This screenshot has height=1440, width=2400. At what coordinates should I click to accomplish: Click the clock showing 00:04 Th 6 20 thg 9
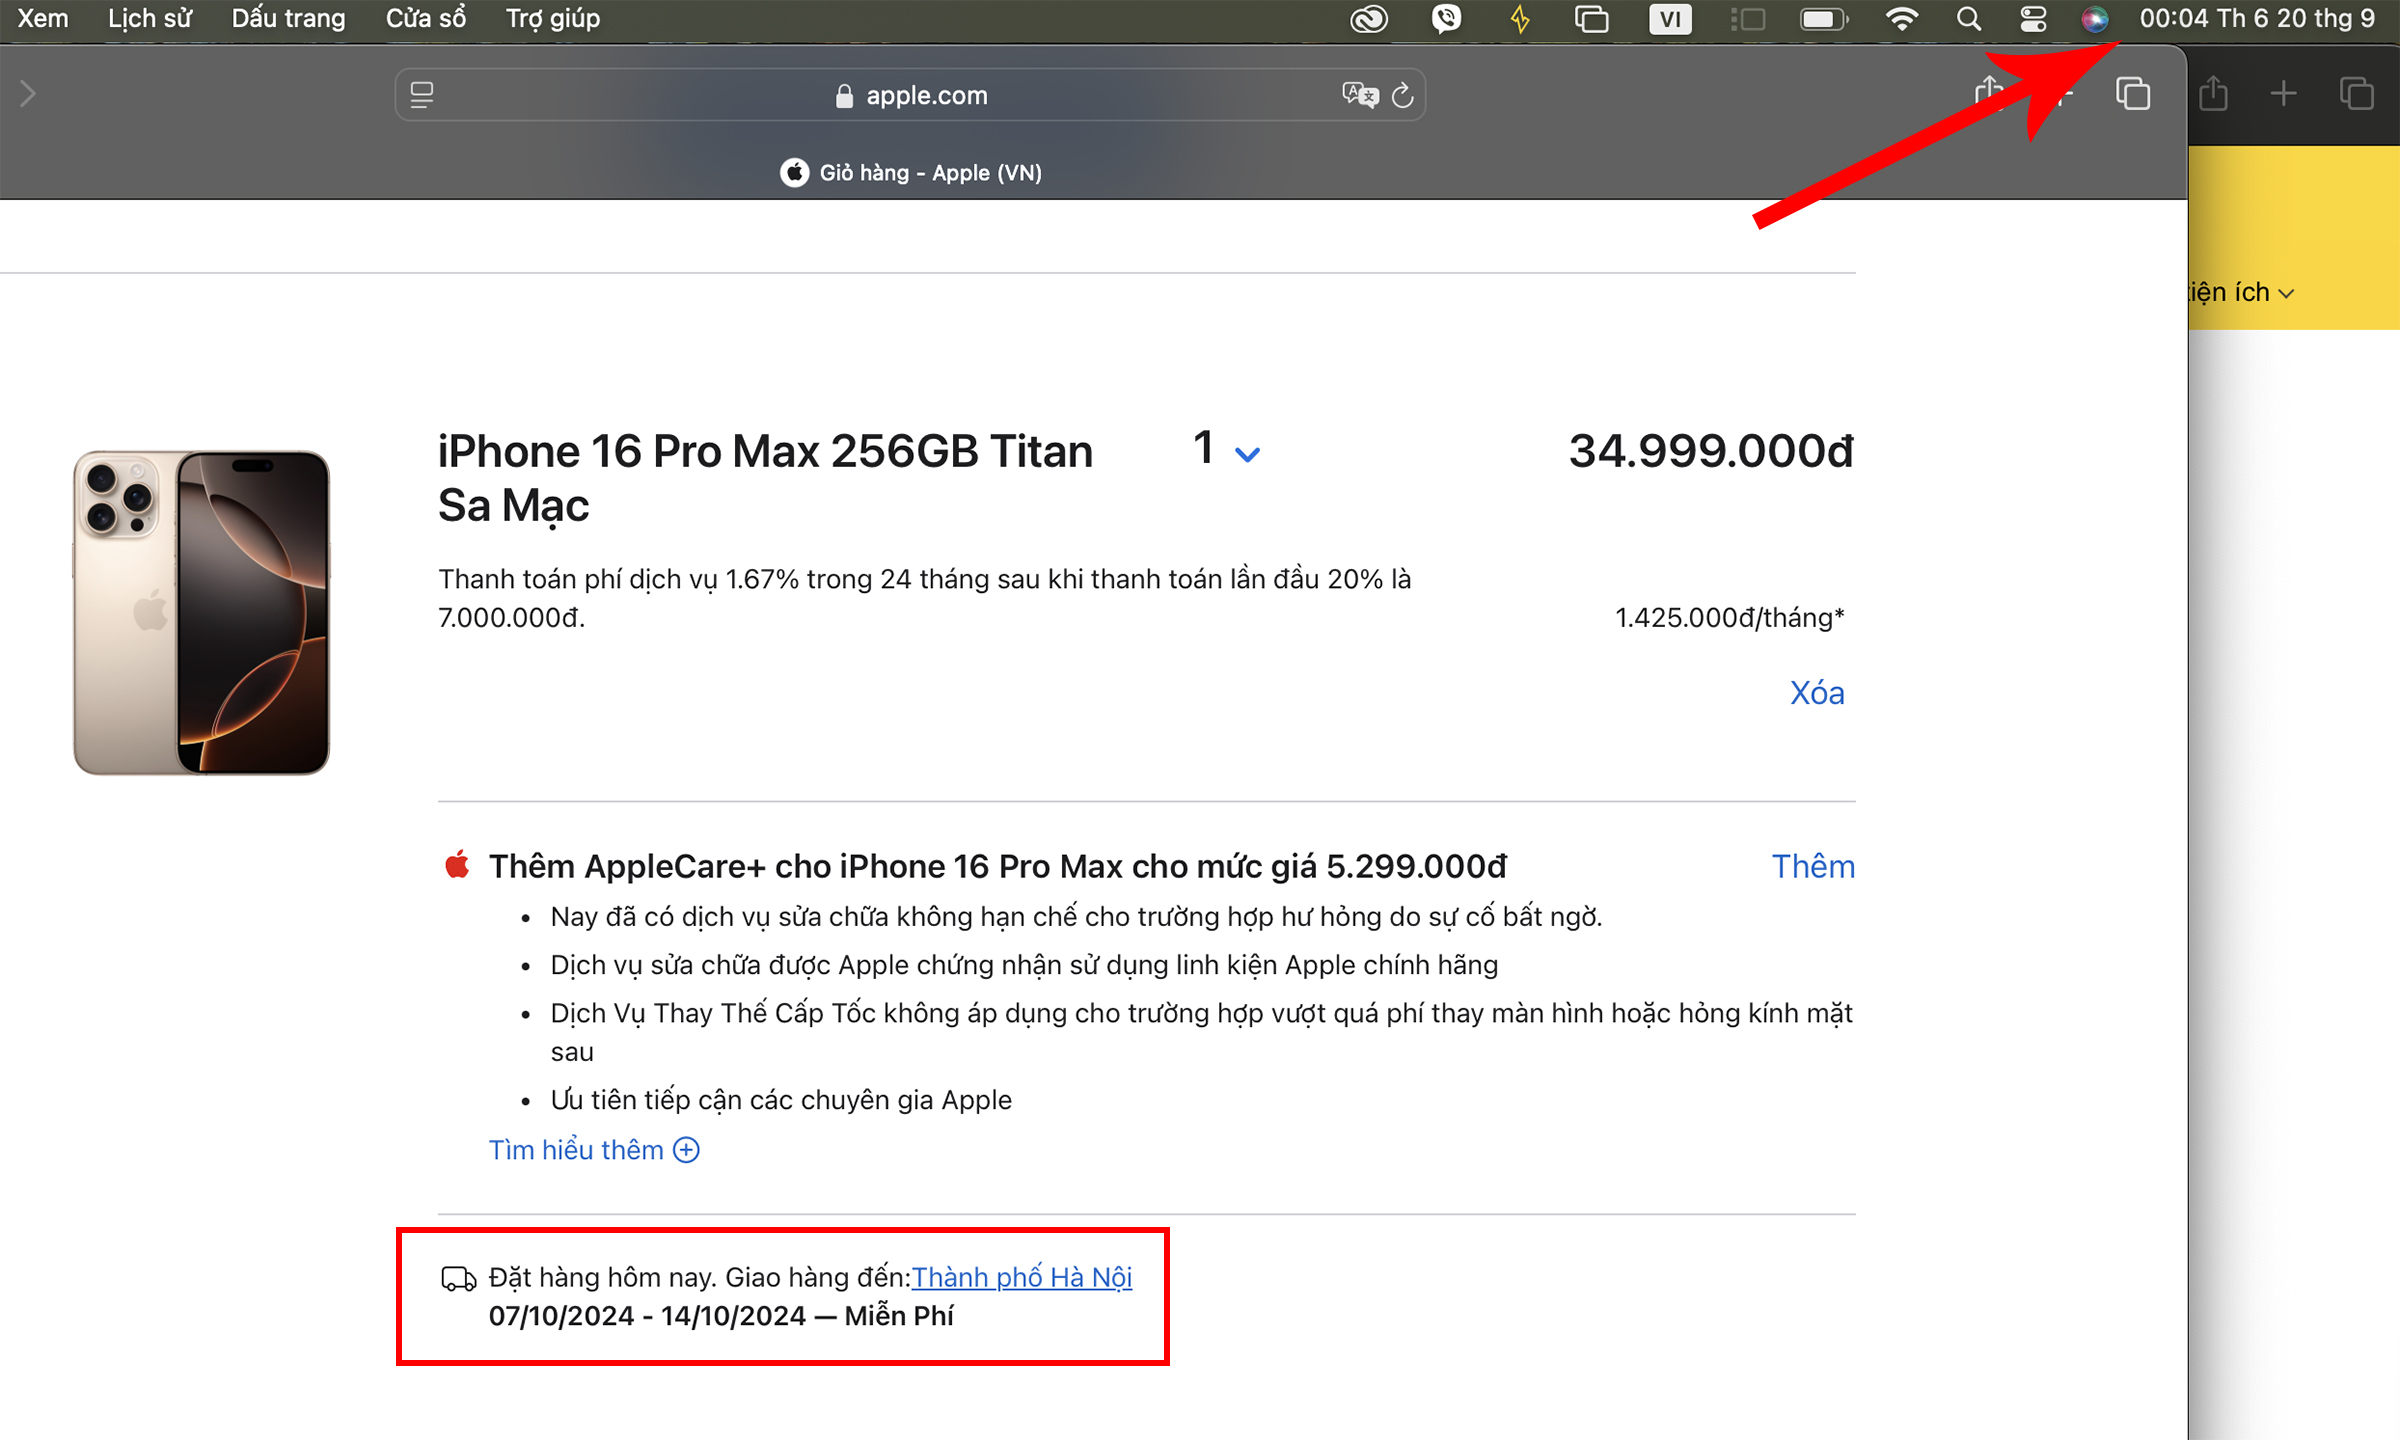[2257, 19]
